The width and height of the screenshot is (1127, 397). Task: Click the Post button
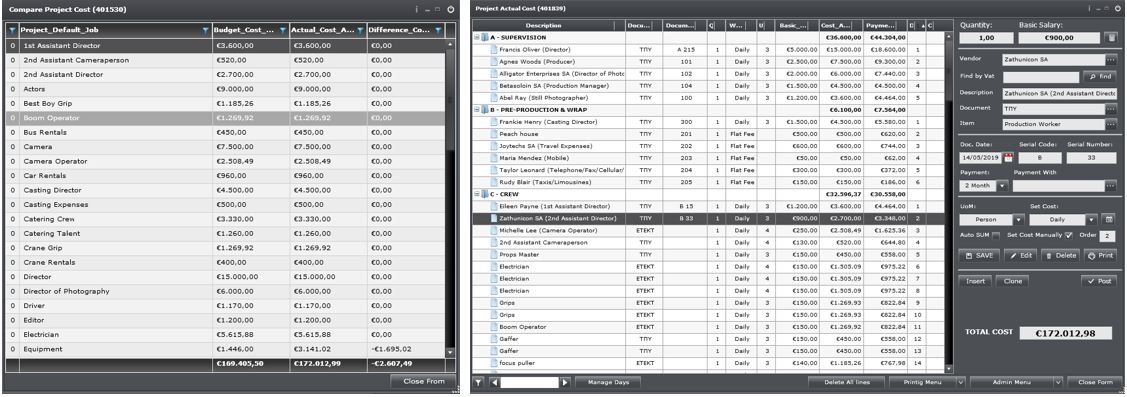(x=1099, y=281)
